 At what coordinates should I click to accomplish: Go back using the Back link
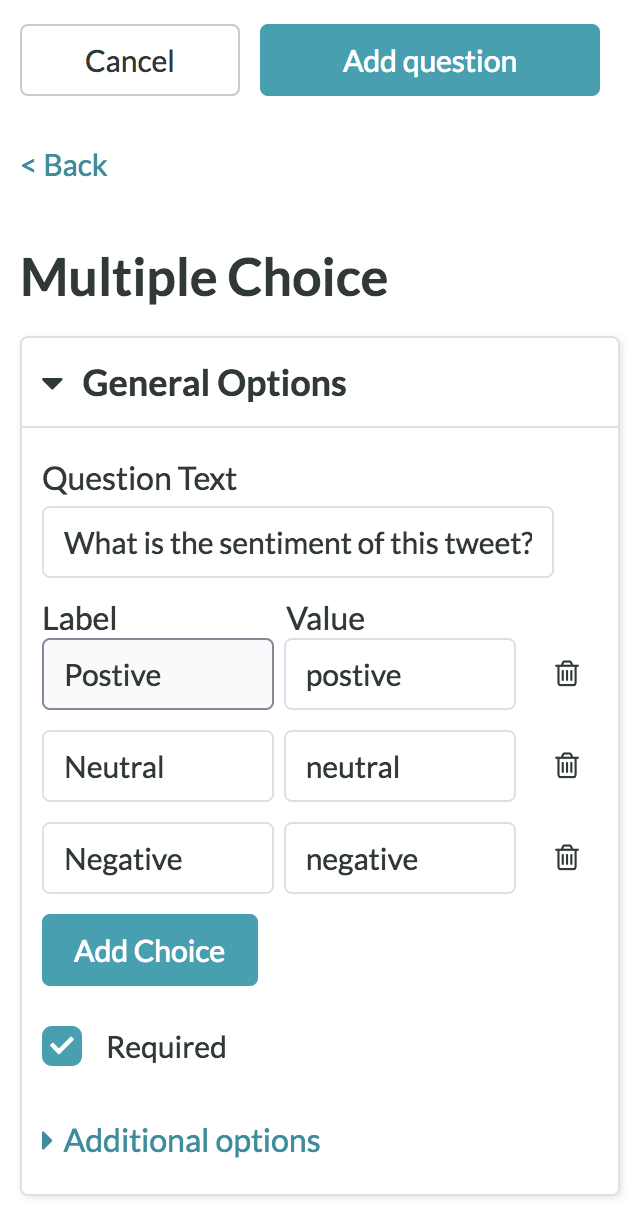point(65,165)
